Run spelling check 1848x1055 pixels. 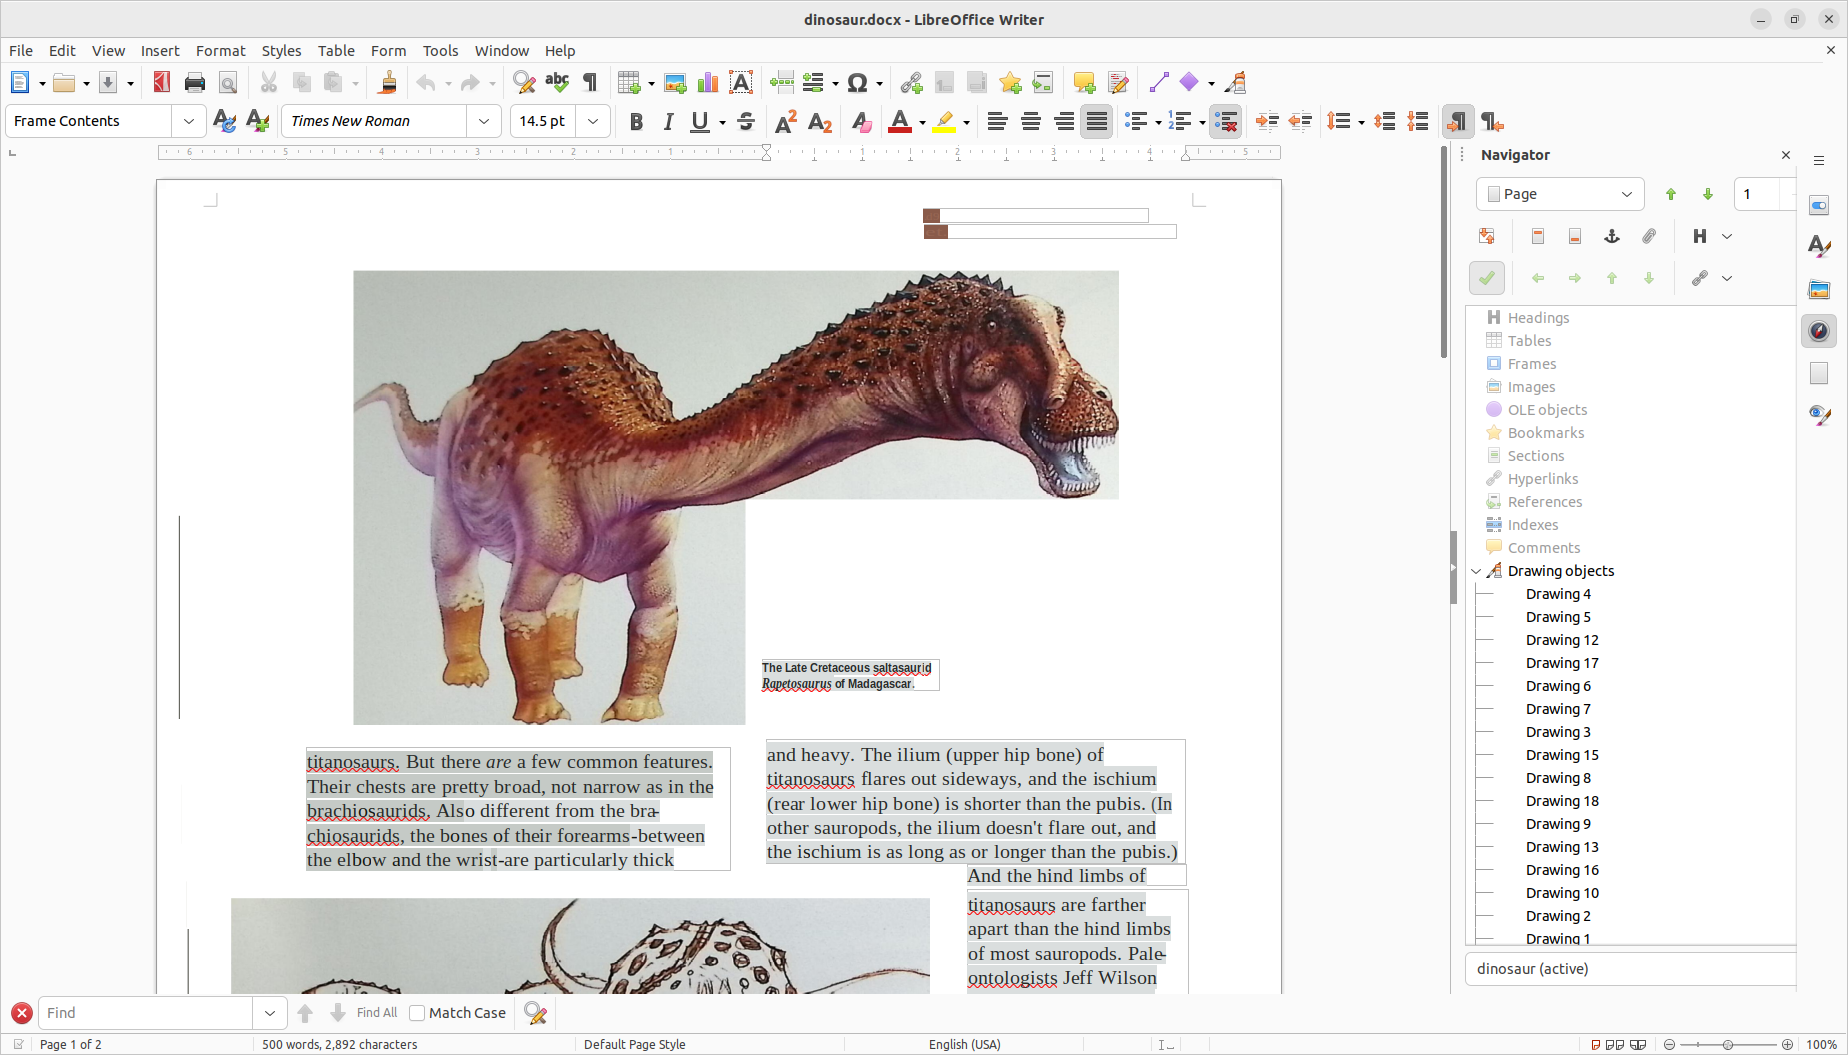[x=557, y=83]
